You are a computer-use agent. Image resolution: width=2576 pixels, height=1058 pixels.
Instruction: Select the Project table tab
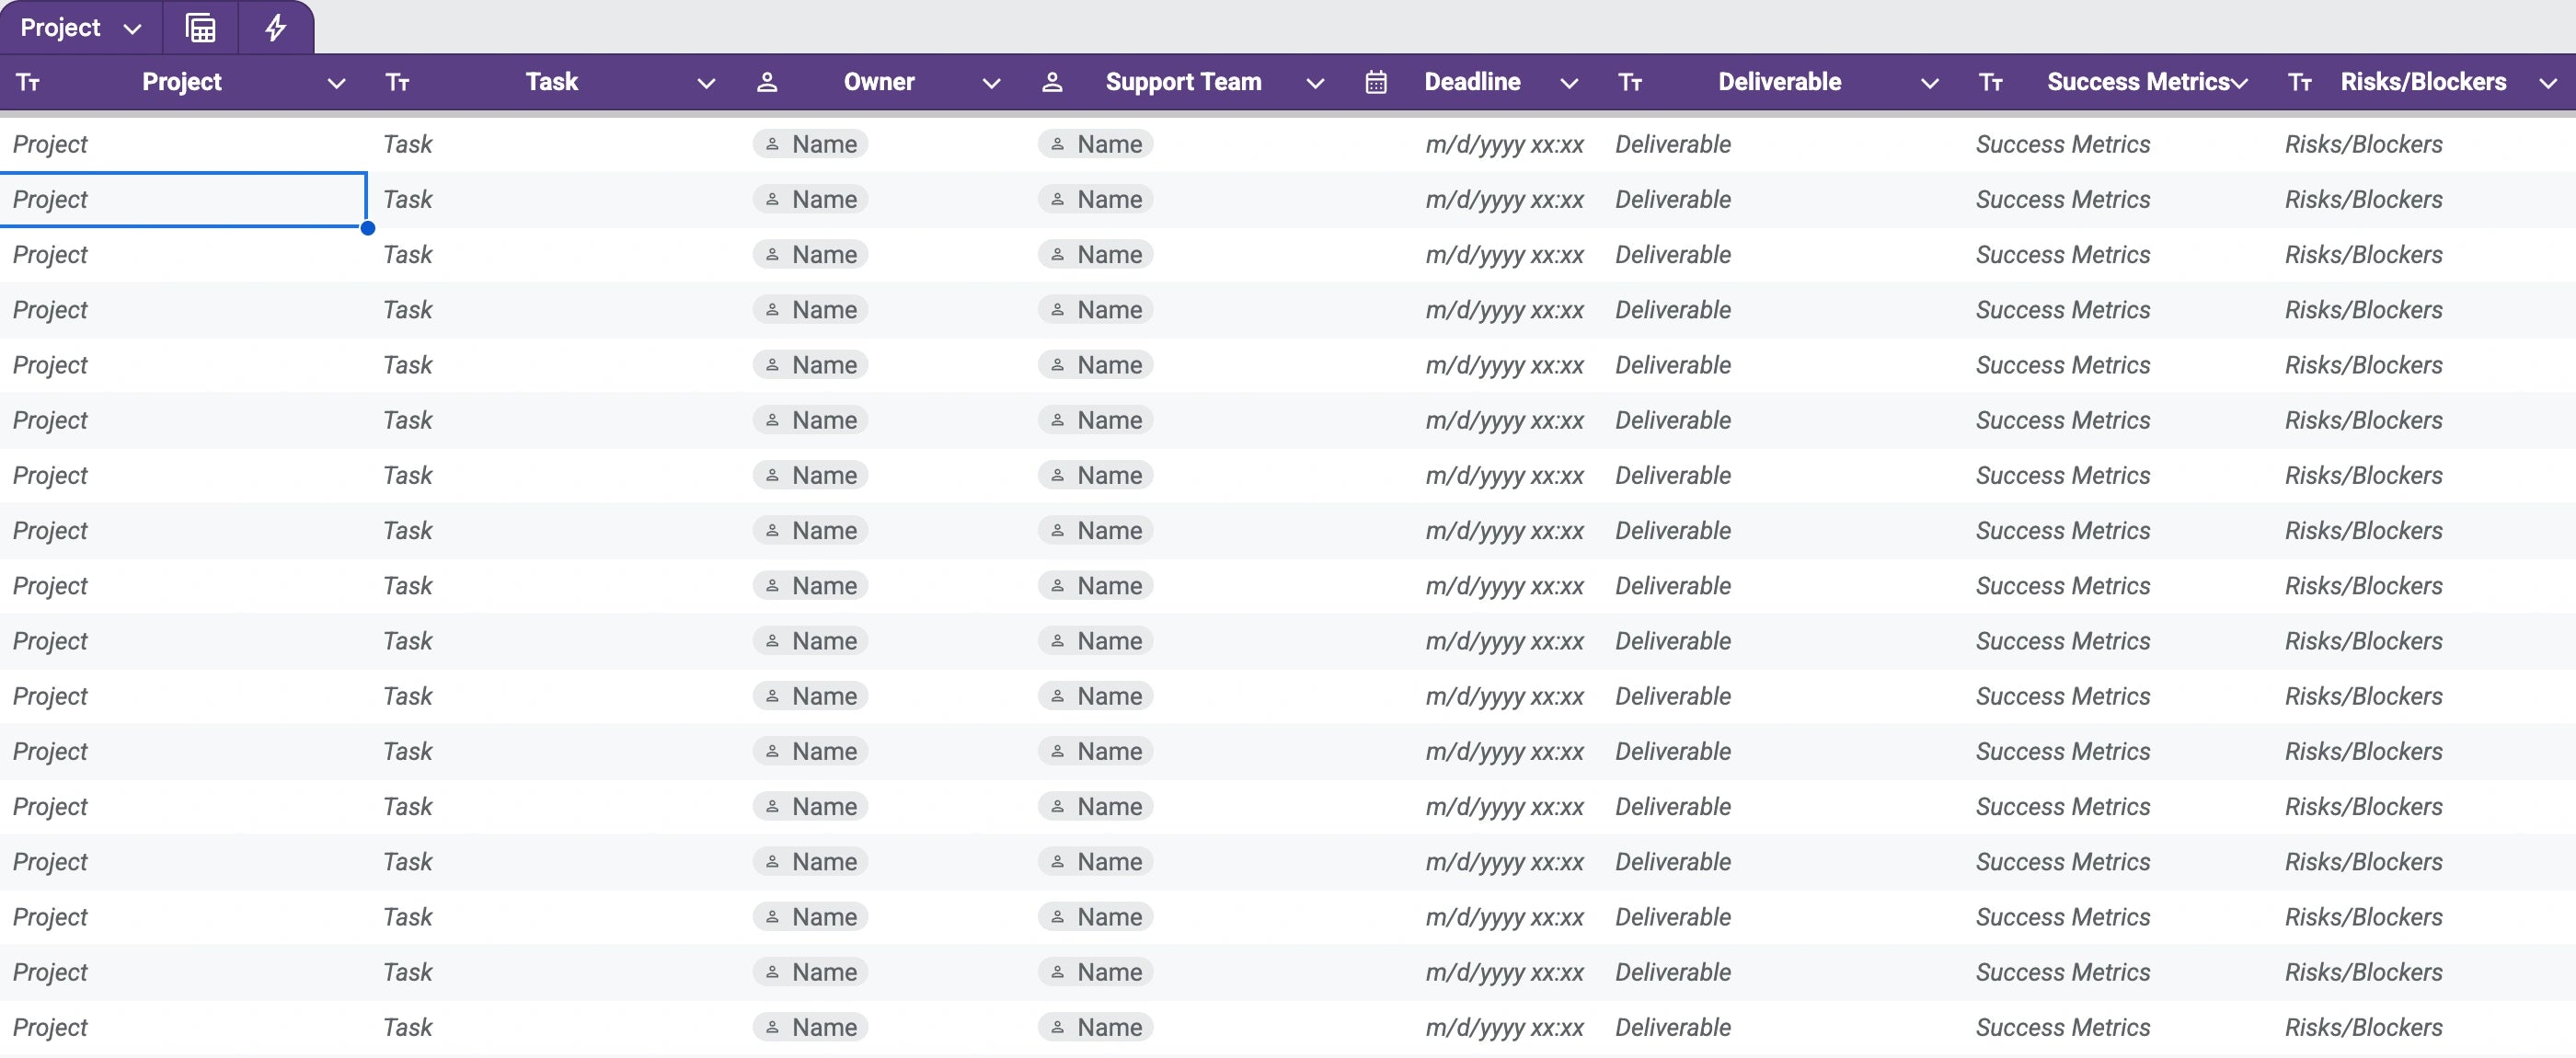coord(60,28)
